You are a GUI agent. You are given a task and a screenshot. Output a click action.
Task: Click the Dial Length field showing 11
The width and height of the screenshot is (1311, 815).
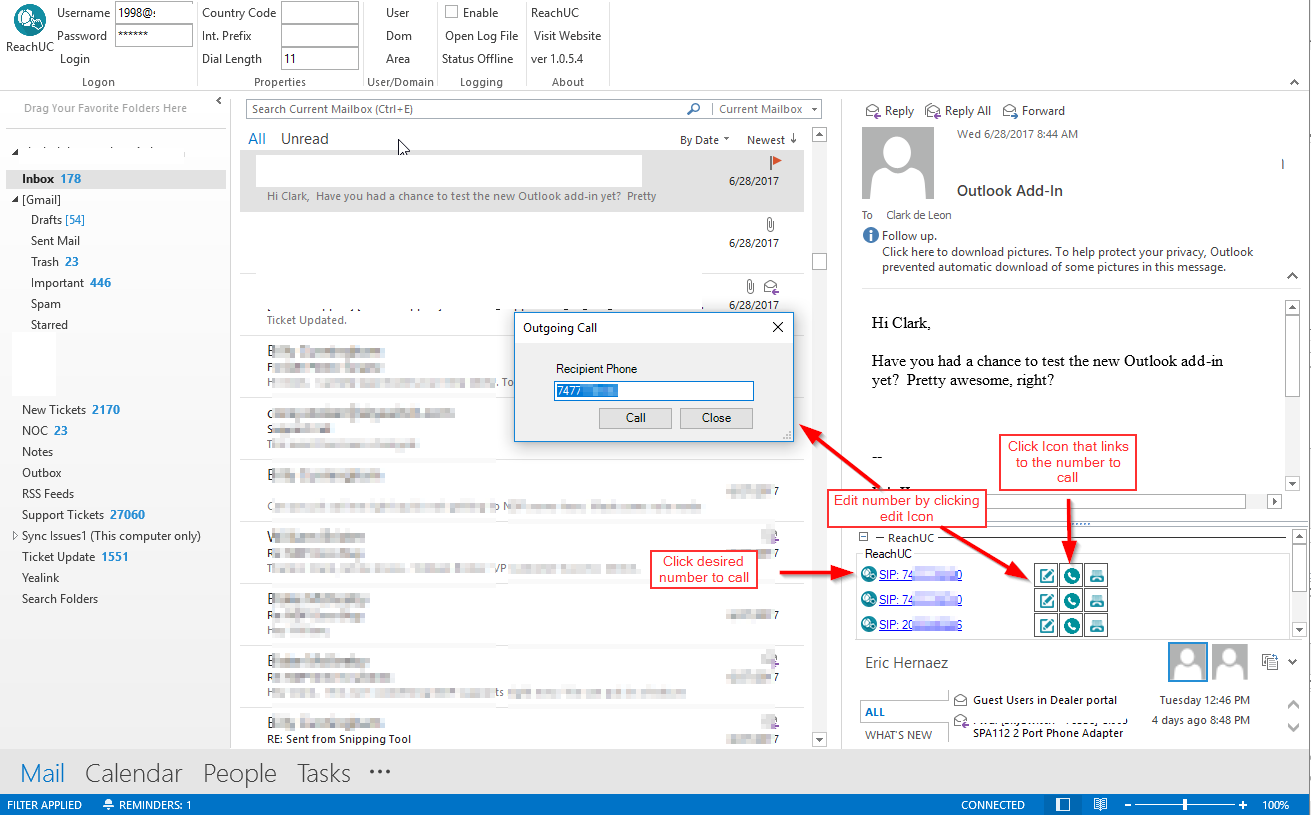coord(320,59)
